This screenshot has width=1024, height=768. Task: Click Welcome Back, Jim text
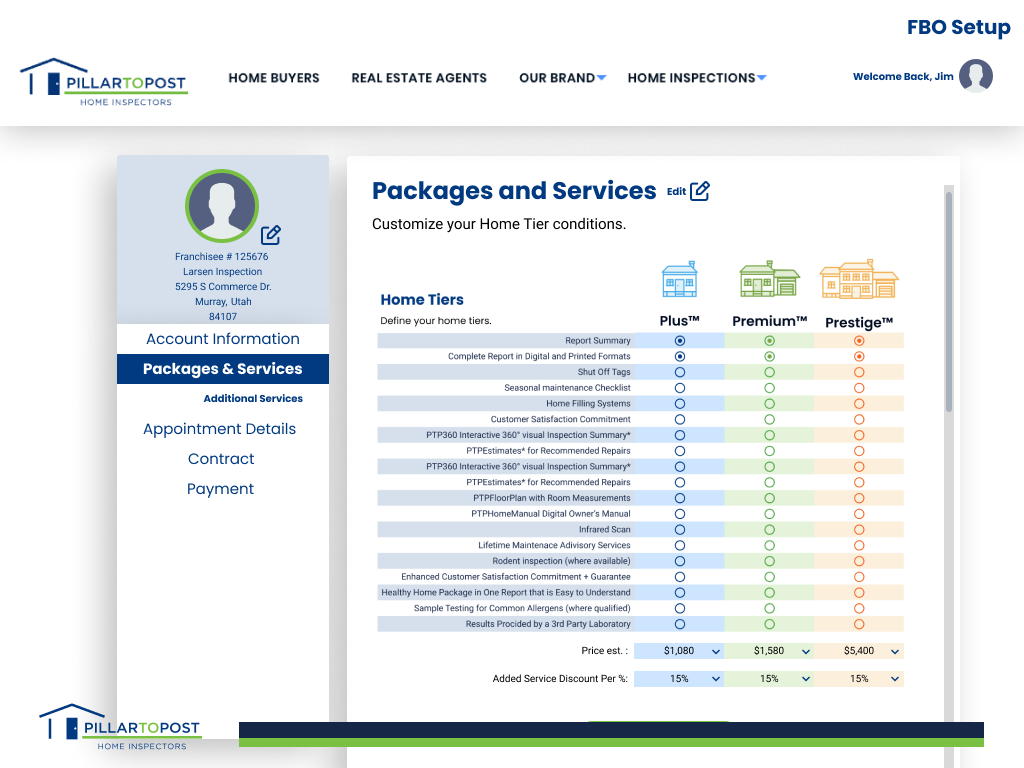[903, 76]
